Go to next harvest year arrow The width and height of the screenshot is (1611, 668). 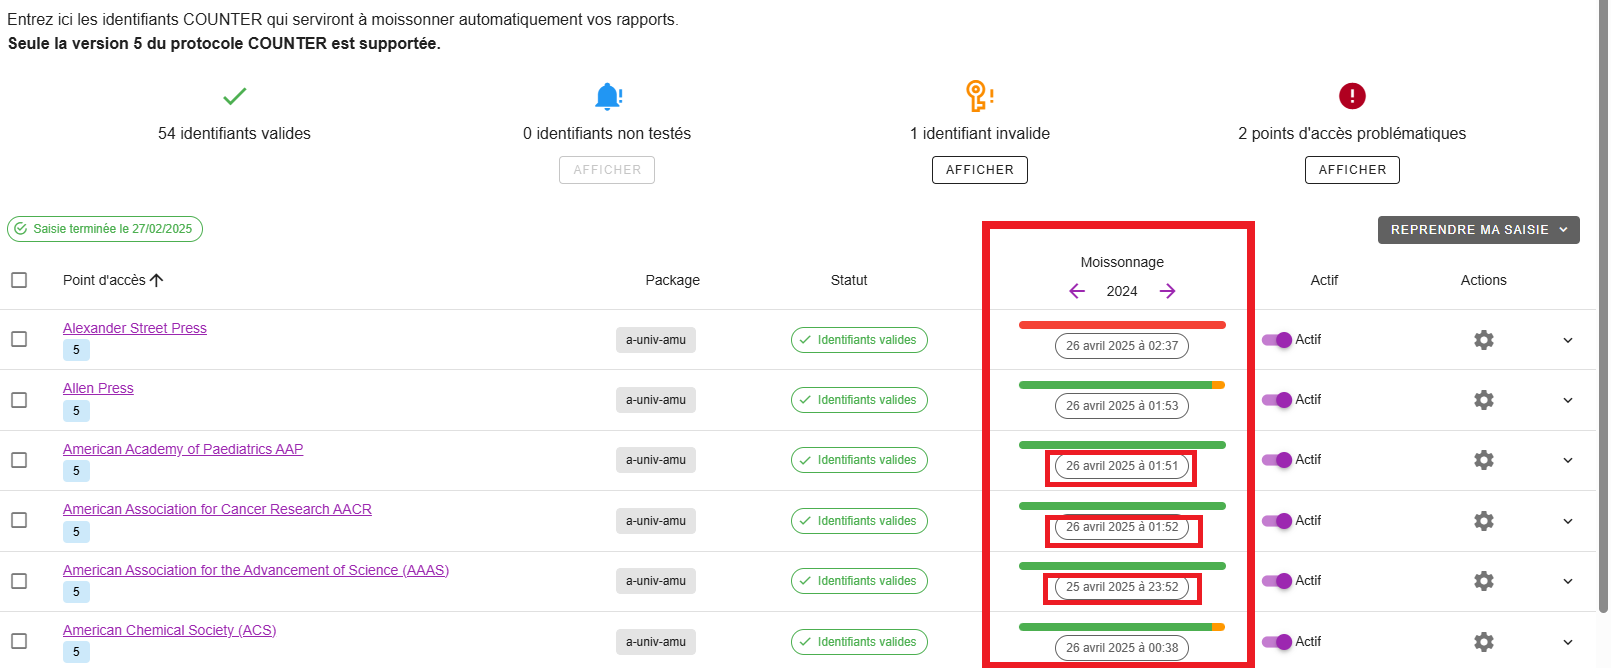pos(1167,291)
